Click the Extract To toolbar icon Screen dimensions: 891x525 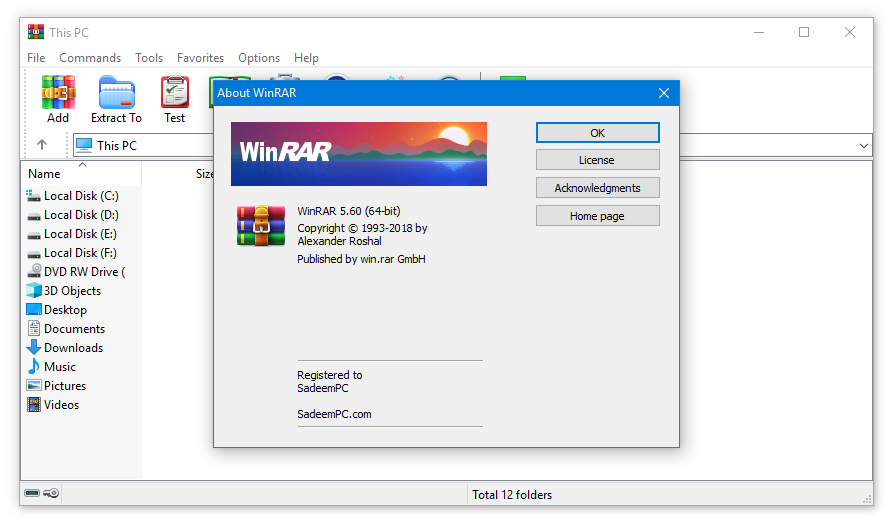click(x=116, y=98)
